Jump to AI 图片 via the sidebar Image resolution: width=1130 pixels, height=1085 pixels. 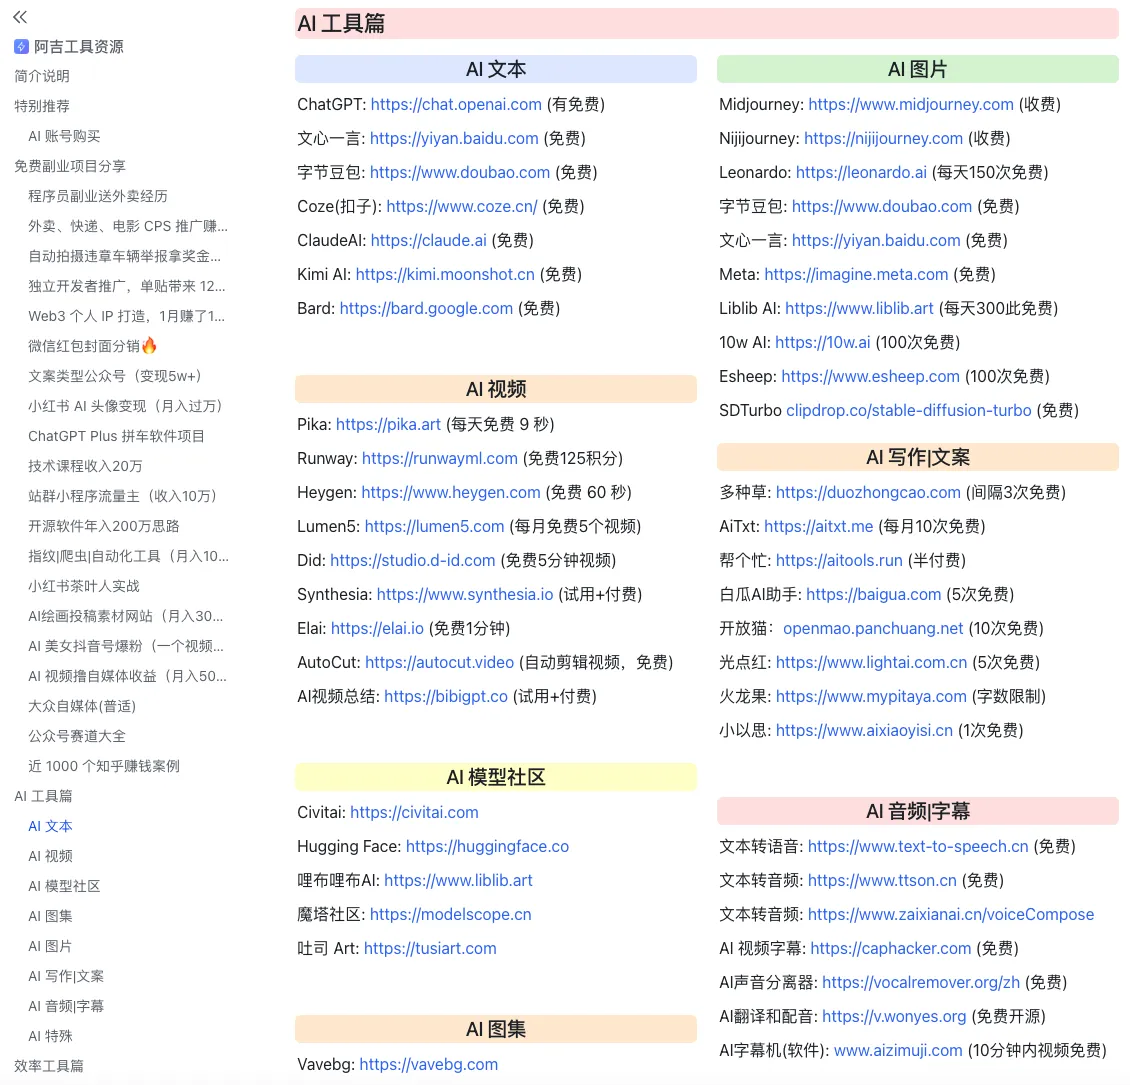(50, 946)
